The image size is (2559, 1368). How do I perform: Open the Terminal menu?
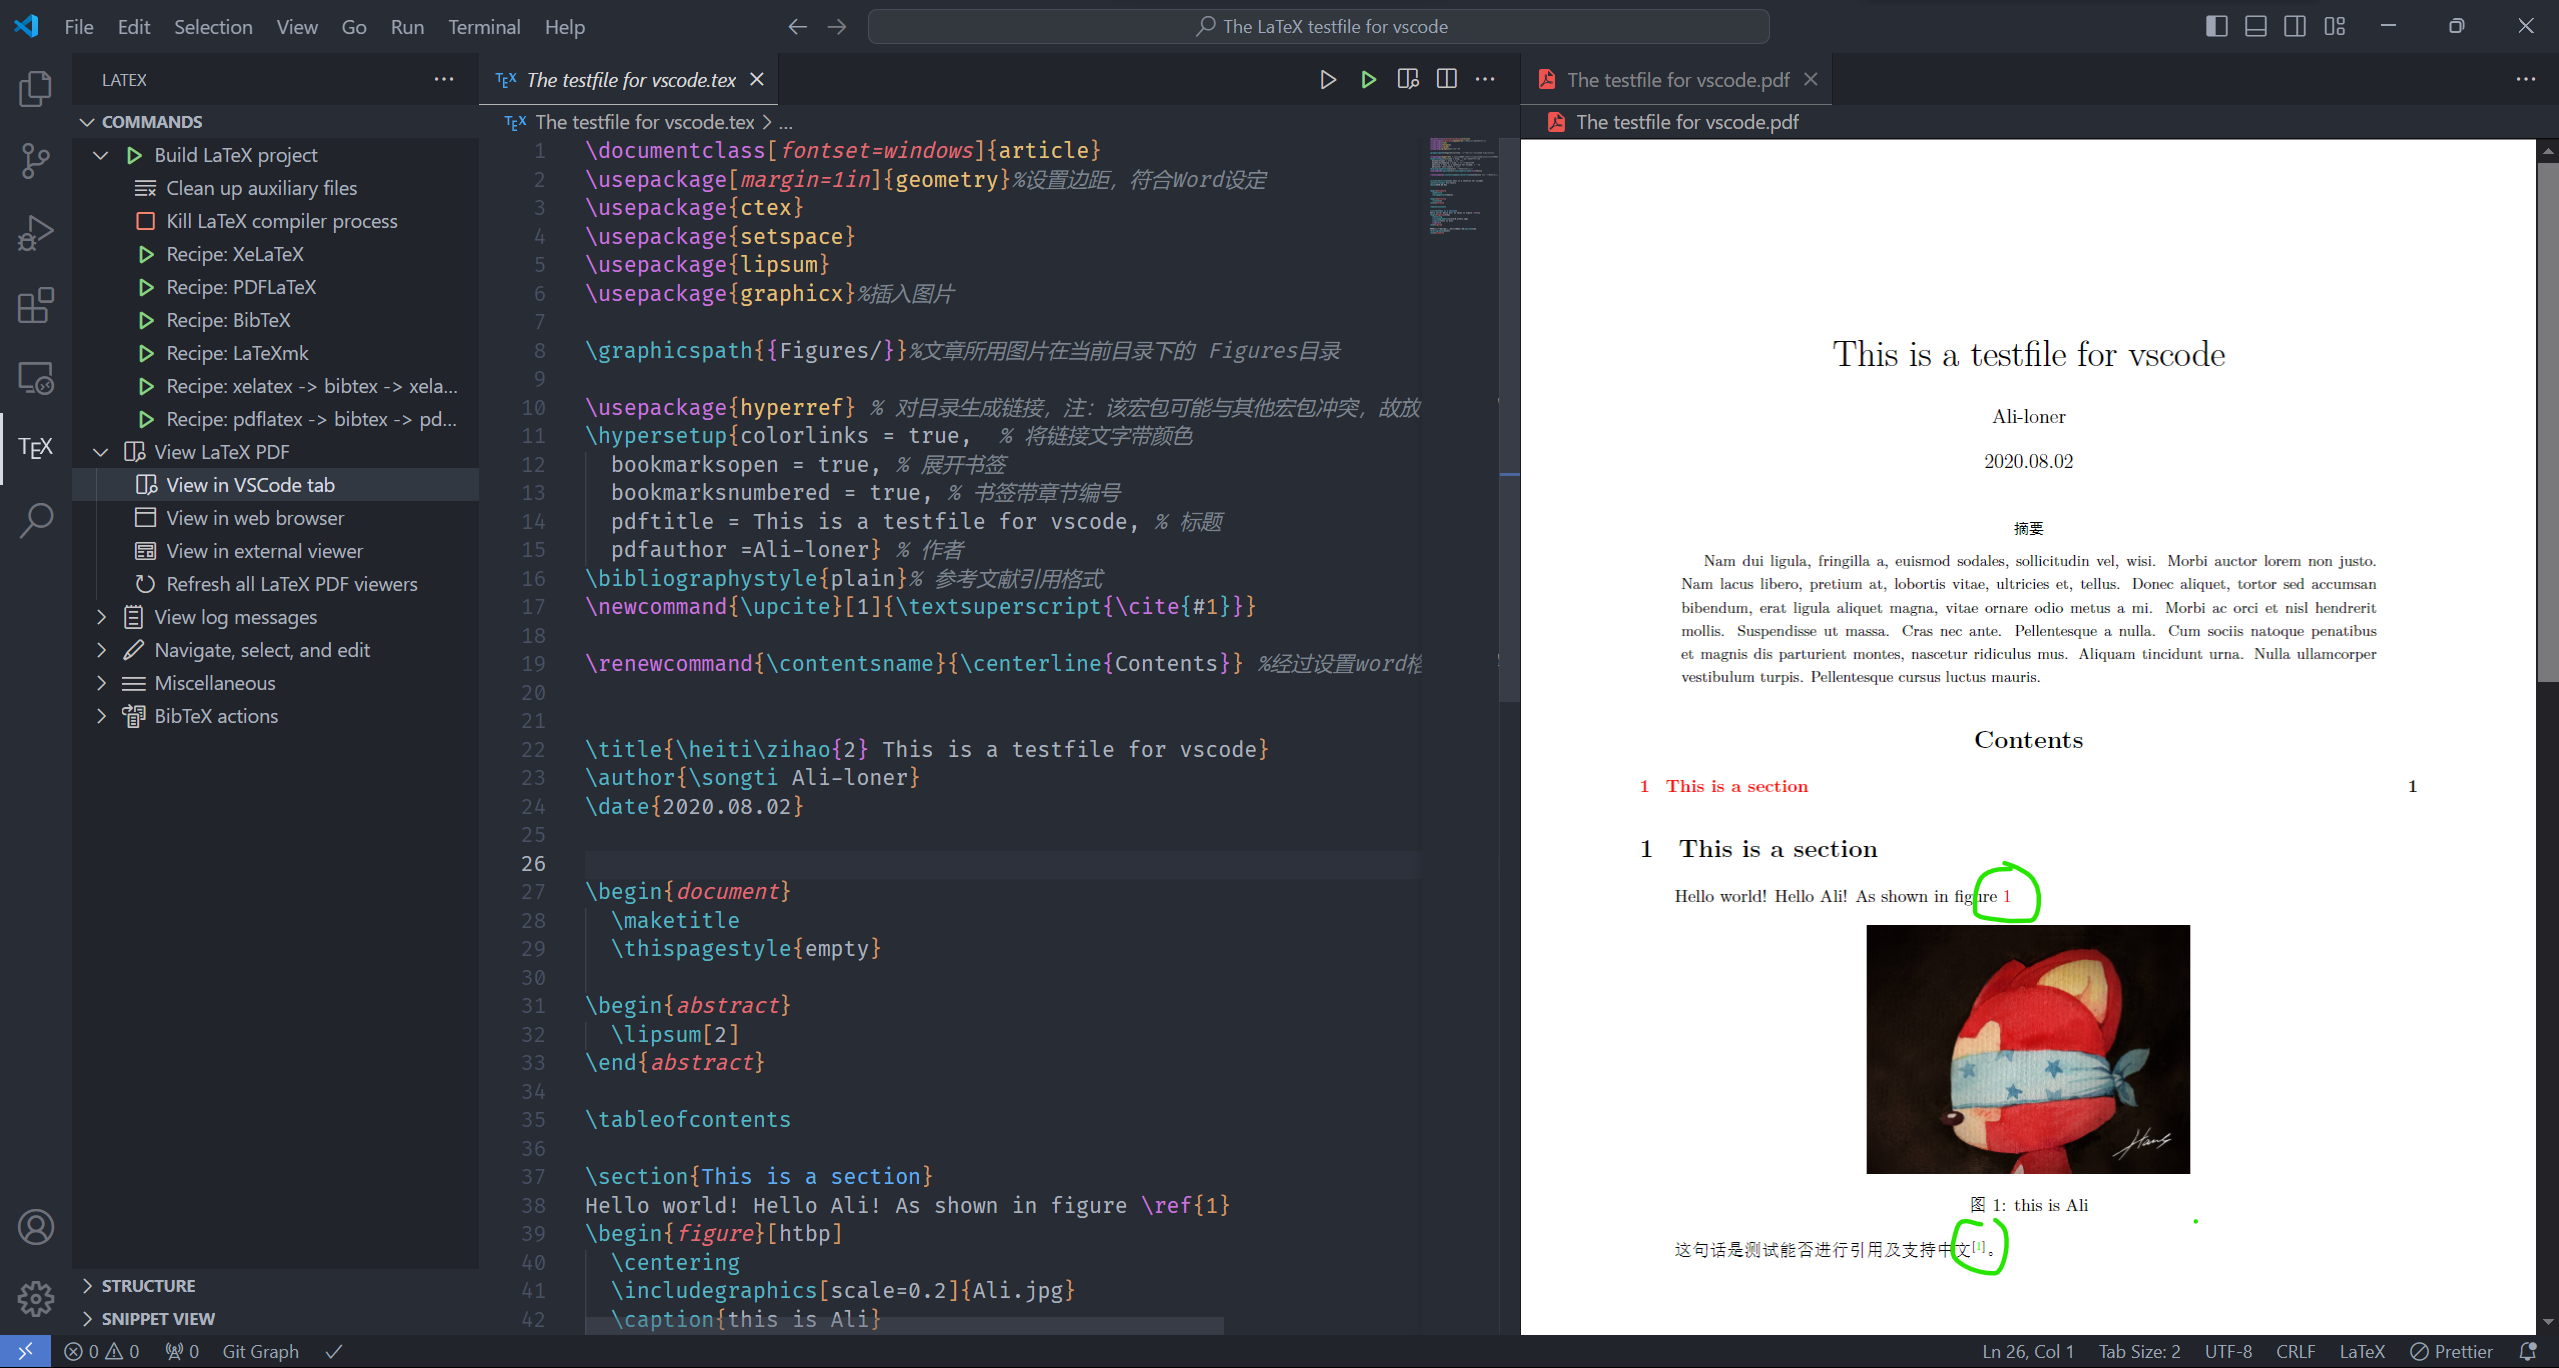483,27
